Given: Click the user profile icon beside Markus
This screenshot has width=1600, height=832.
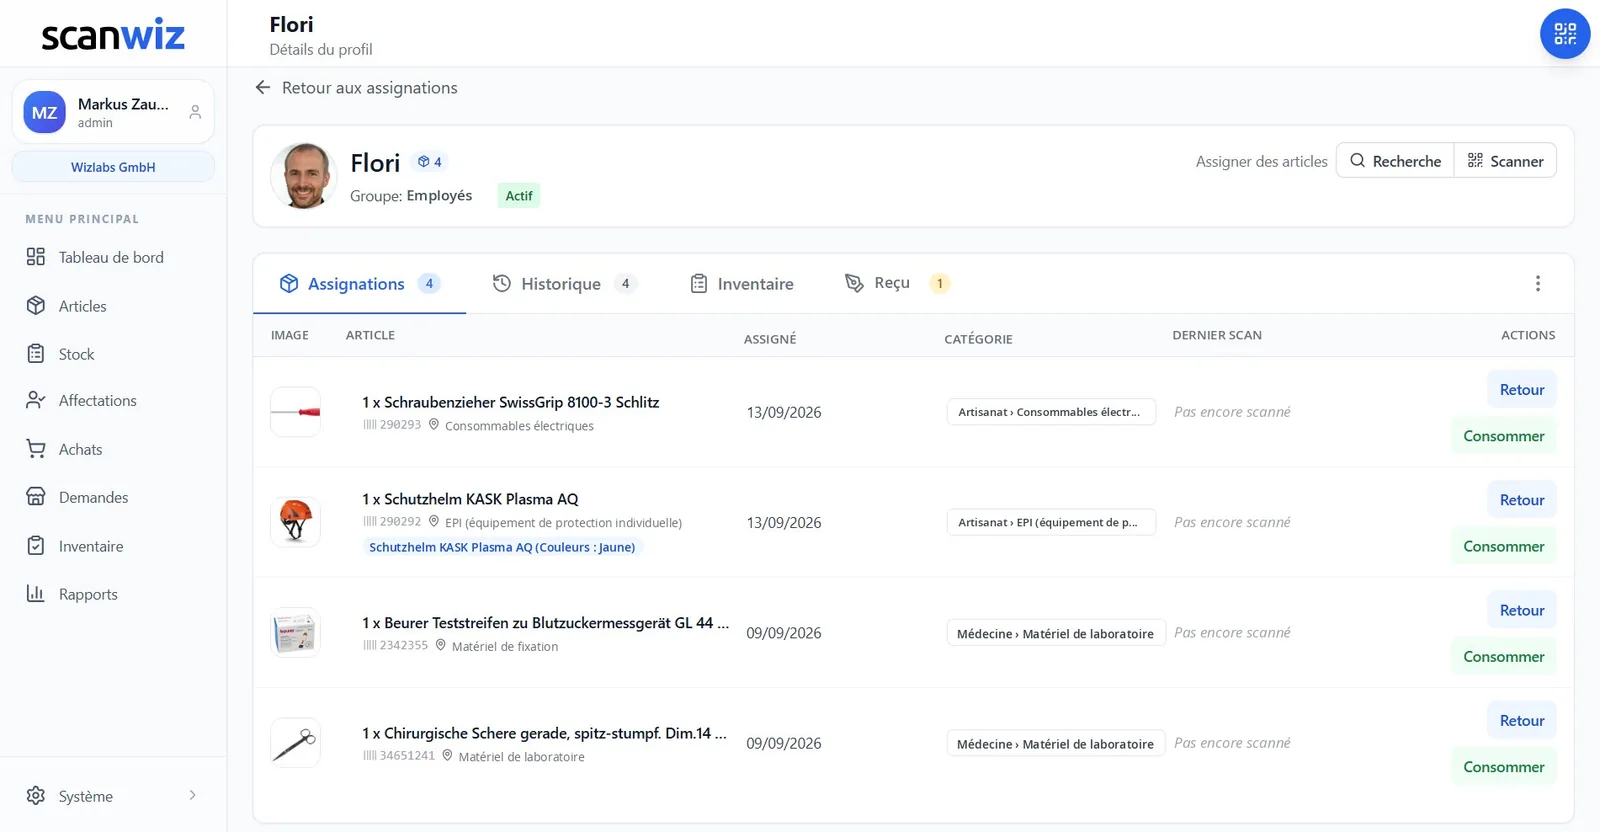Looking at the screenshot, I should (x=195, y=112).
